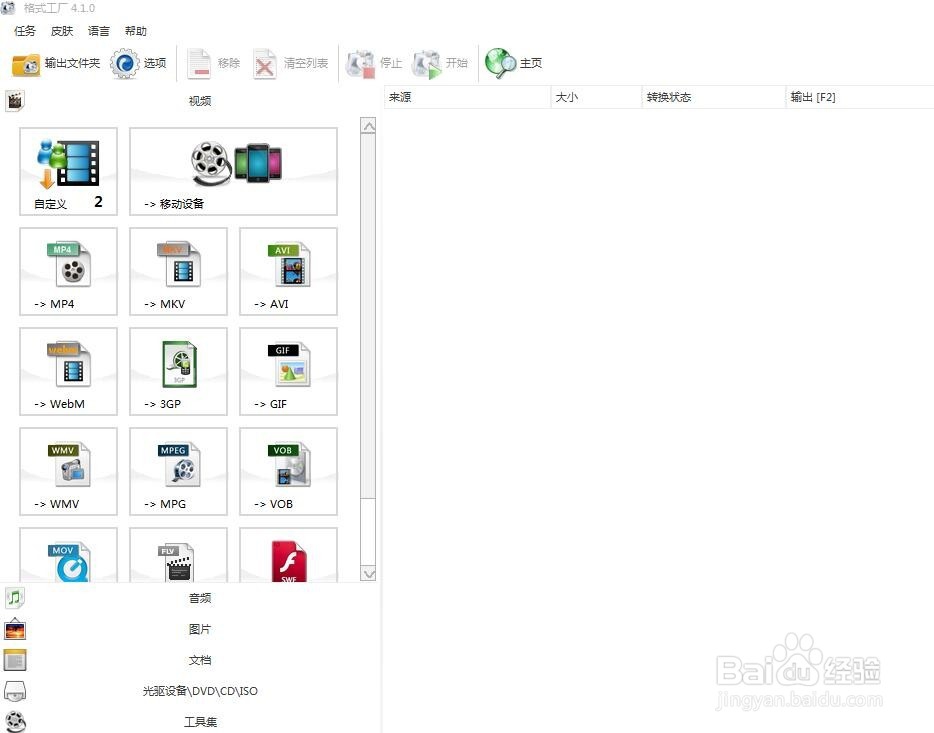Select the MOV conversion tile
The width and height of the screenshot is (934, 733).
(x=69, y=555)
